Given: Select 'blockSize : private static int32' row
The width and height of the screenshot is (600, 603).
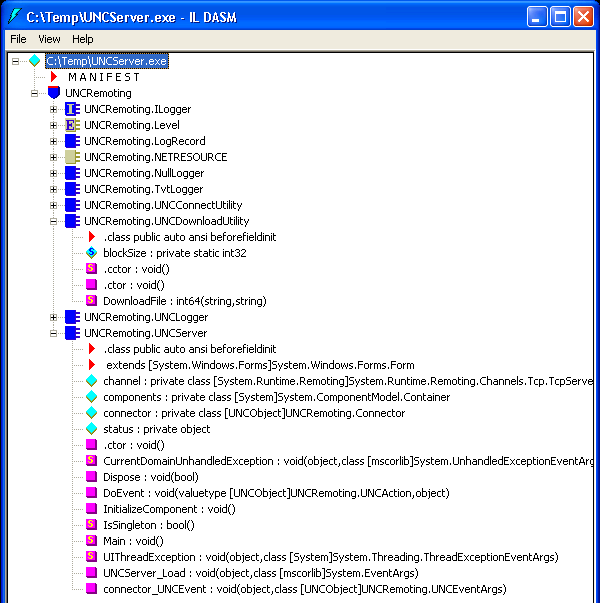Looking at the screenshot, I should [175, 253].
